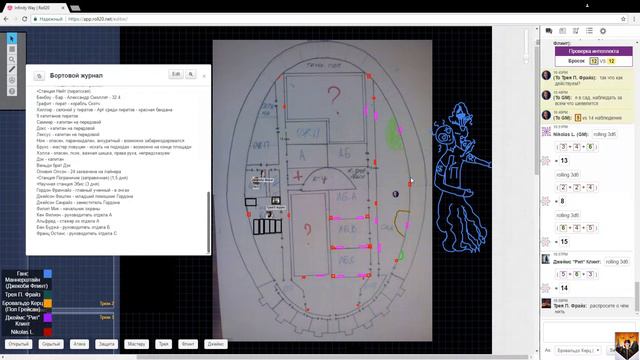The height and width of the screenshot is (360, 640).
Task: Switch to the Chat tab
Action: 549,31
